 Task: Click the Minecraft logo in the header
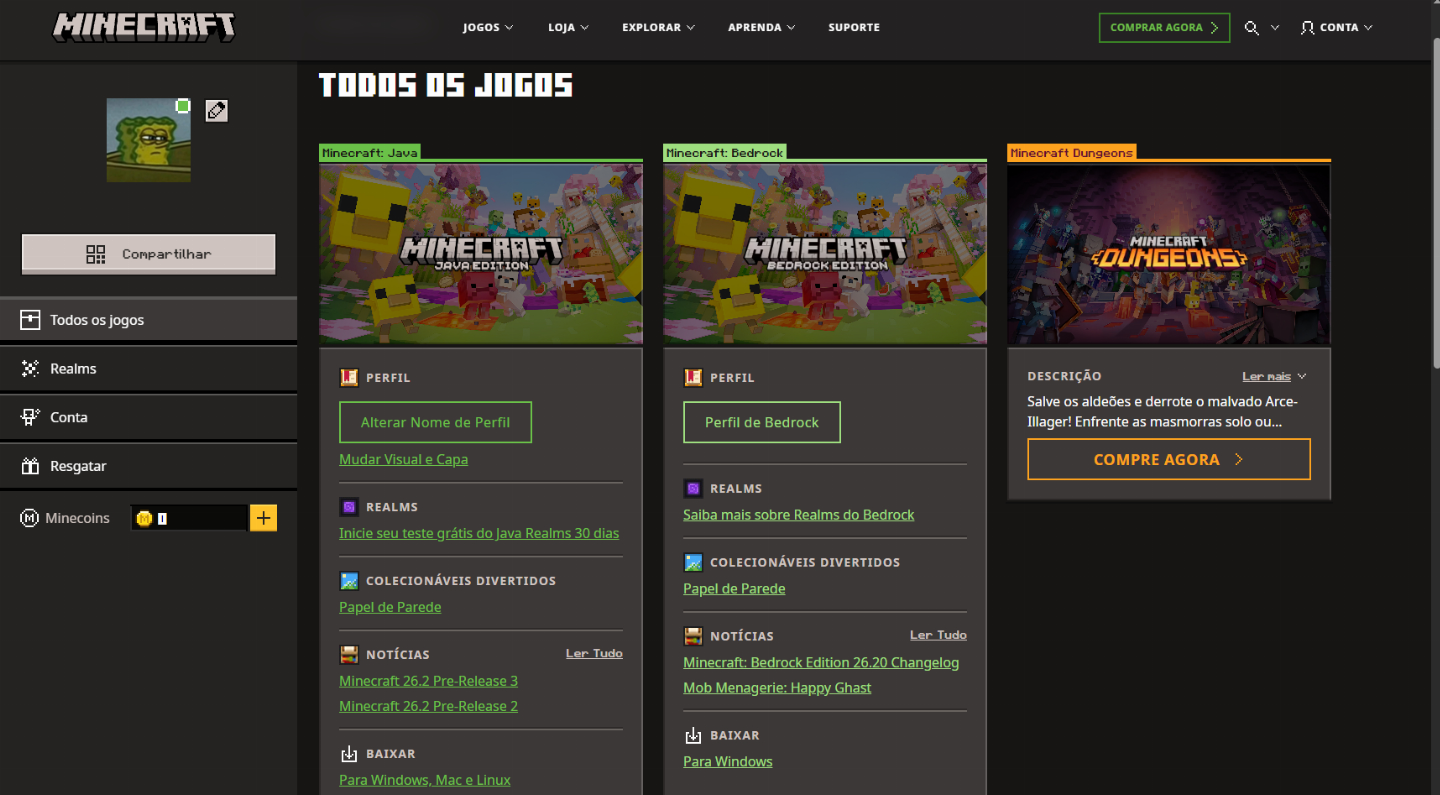144,27
